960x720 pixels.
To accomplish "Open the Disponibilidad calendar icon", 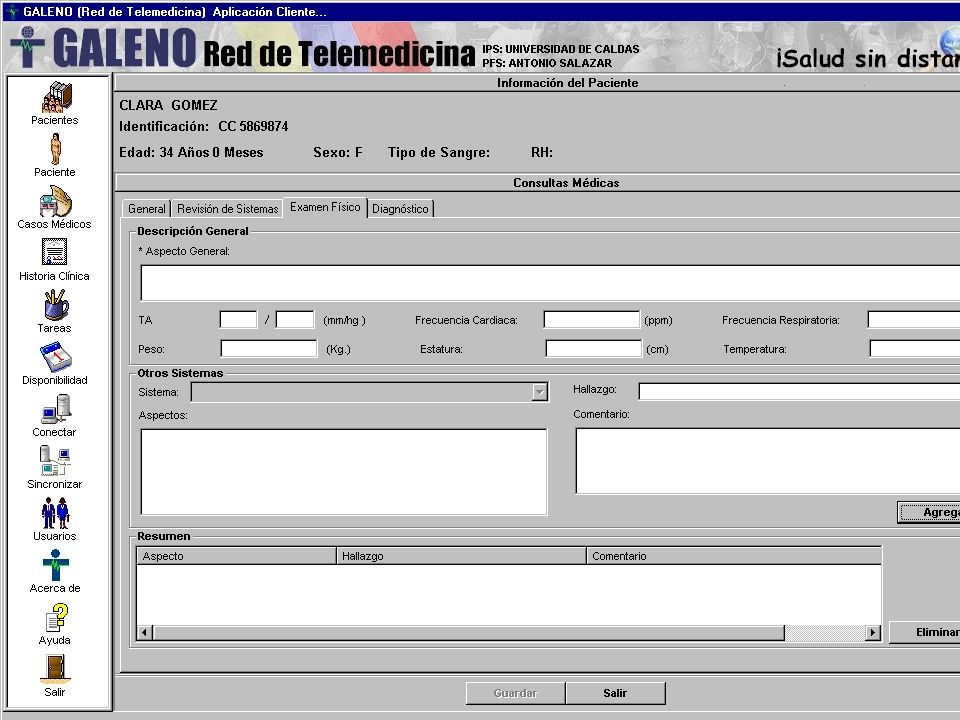I will click(x=56, y=357).
